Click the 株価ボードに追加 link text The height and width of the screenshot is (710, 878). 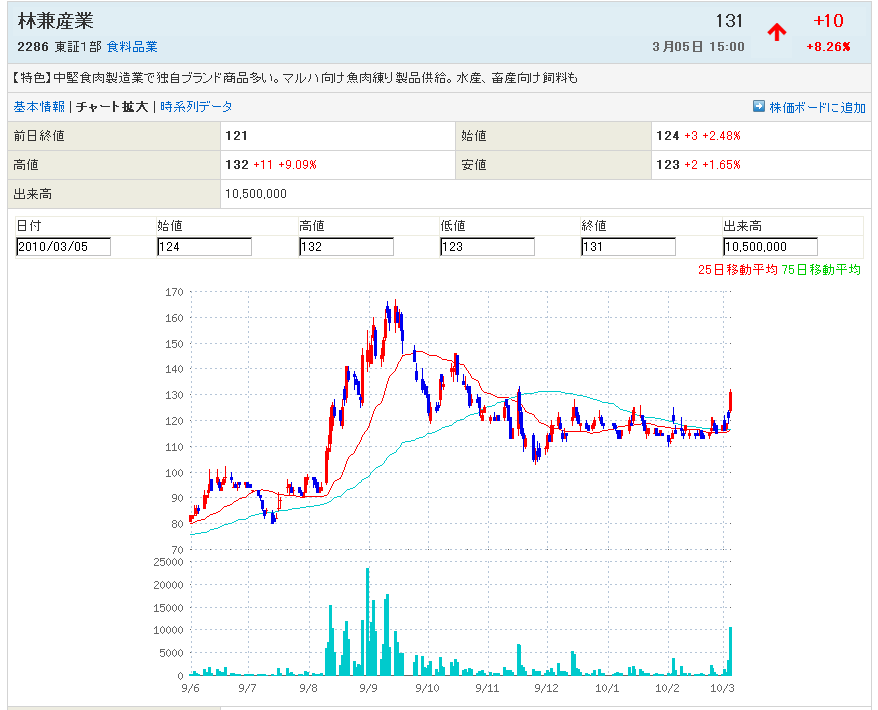817,107
